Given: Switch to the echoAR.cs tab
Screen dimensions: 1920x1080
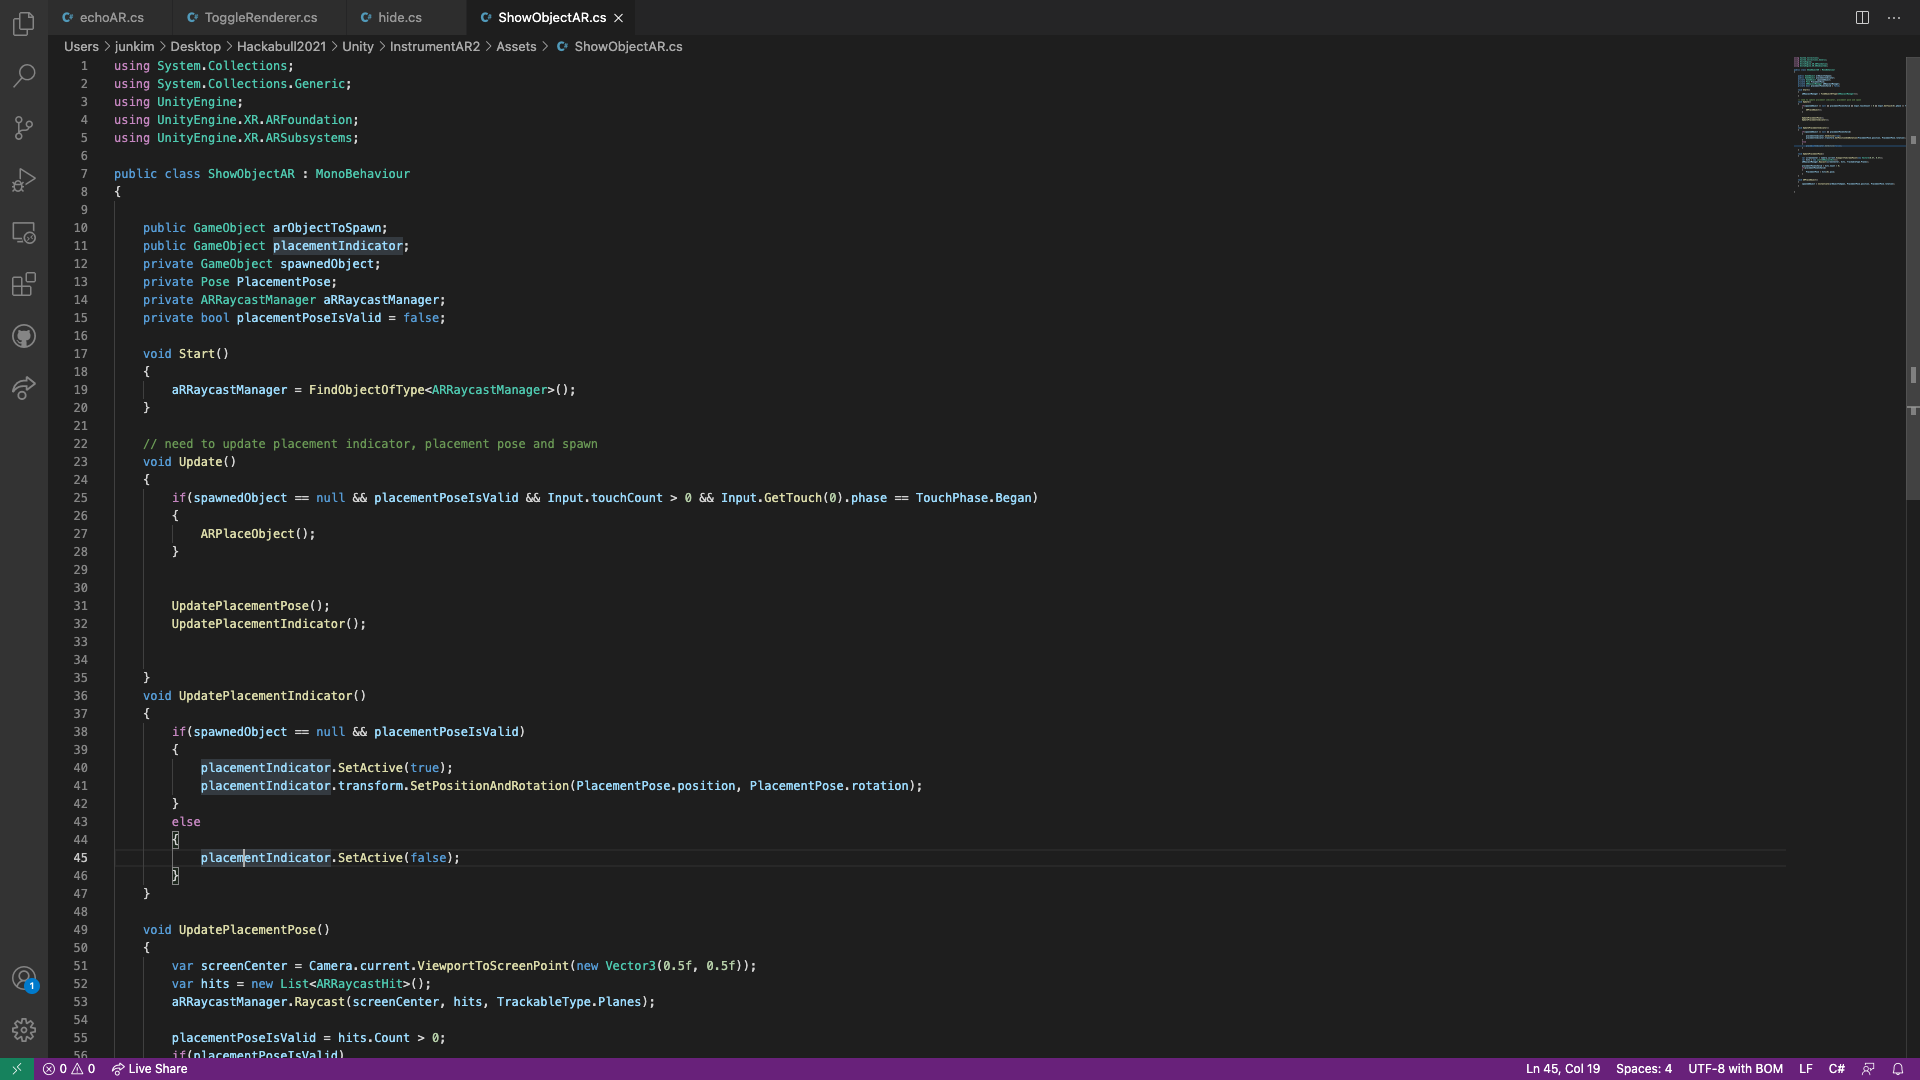Looking at the screenshot, I should pyautogui.click(x=111, y=18).
